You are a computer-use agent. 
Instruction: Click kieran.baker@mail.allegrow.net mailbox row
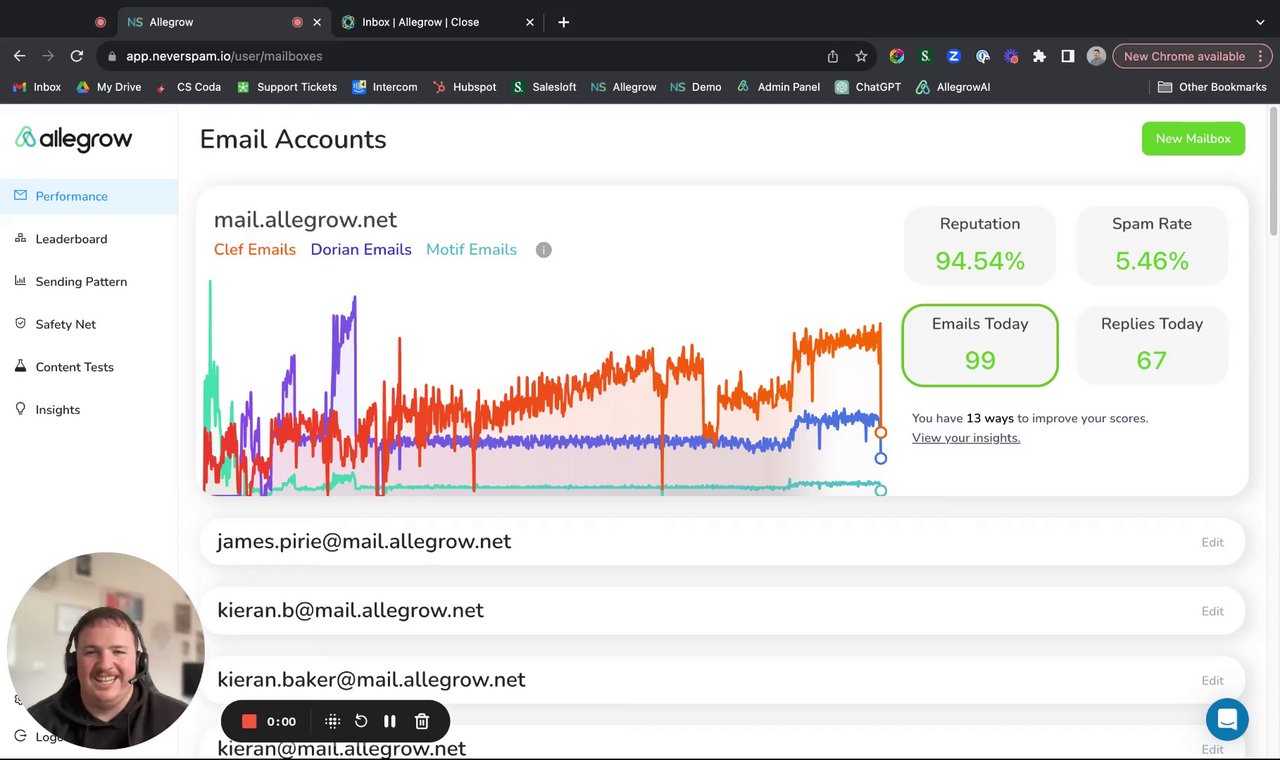click(x=722, y=680)
